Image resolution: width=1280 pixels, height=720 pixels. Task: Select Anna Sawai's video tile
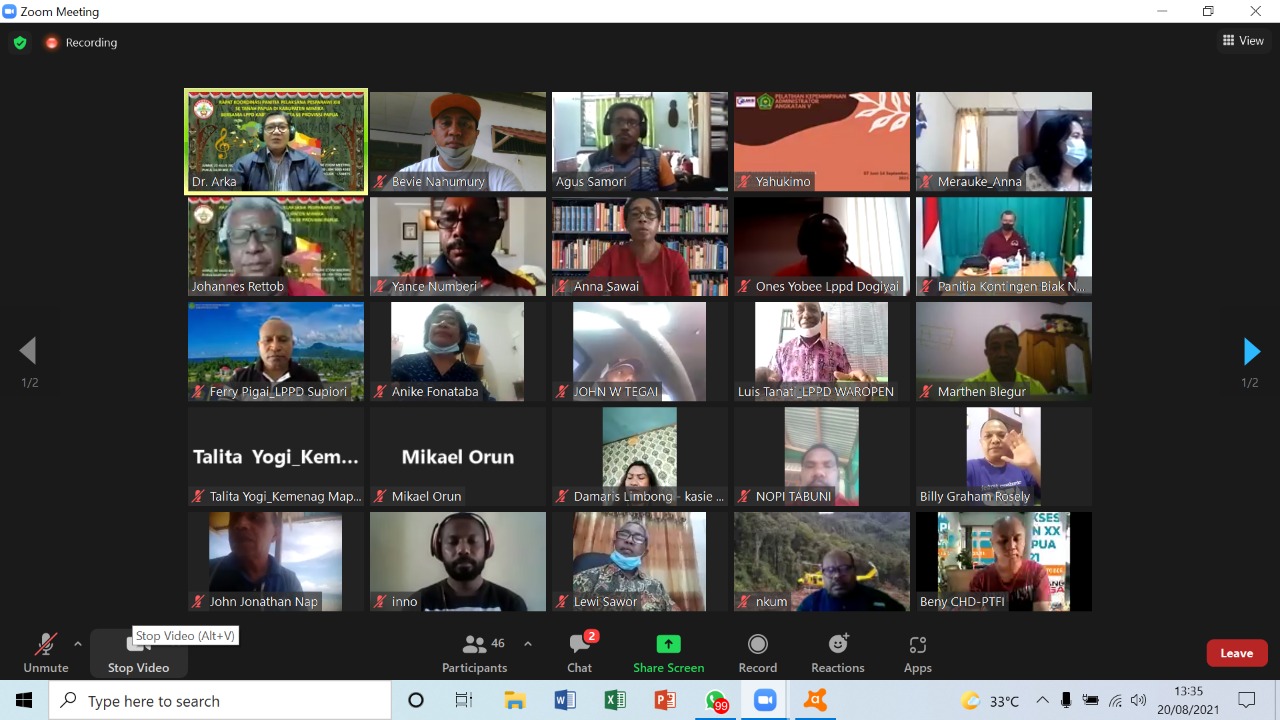tap(640, 245)
